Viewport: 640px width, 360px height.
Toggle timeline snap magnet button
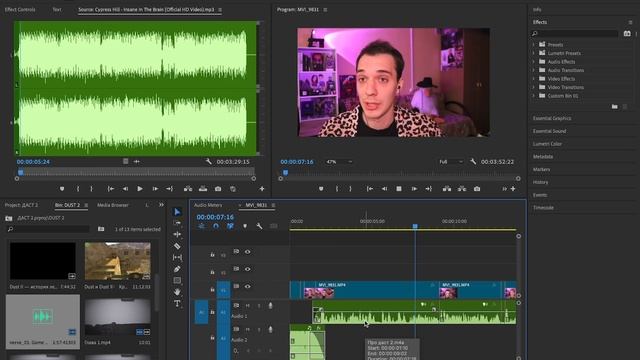[x=216, y=226]
